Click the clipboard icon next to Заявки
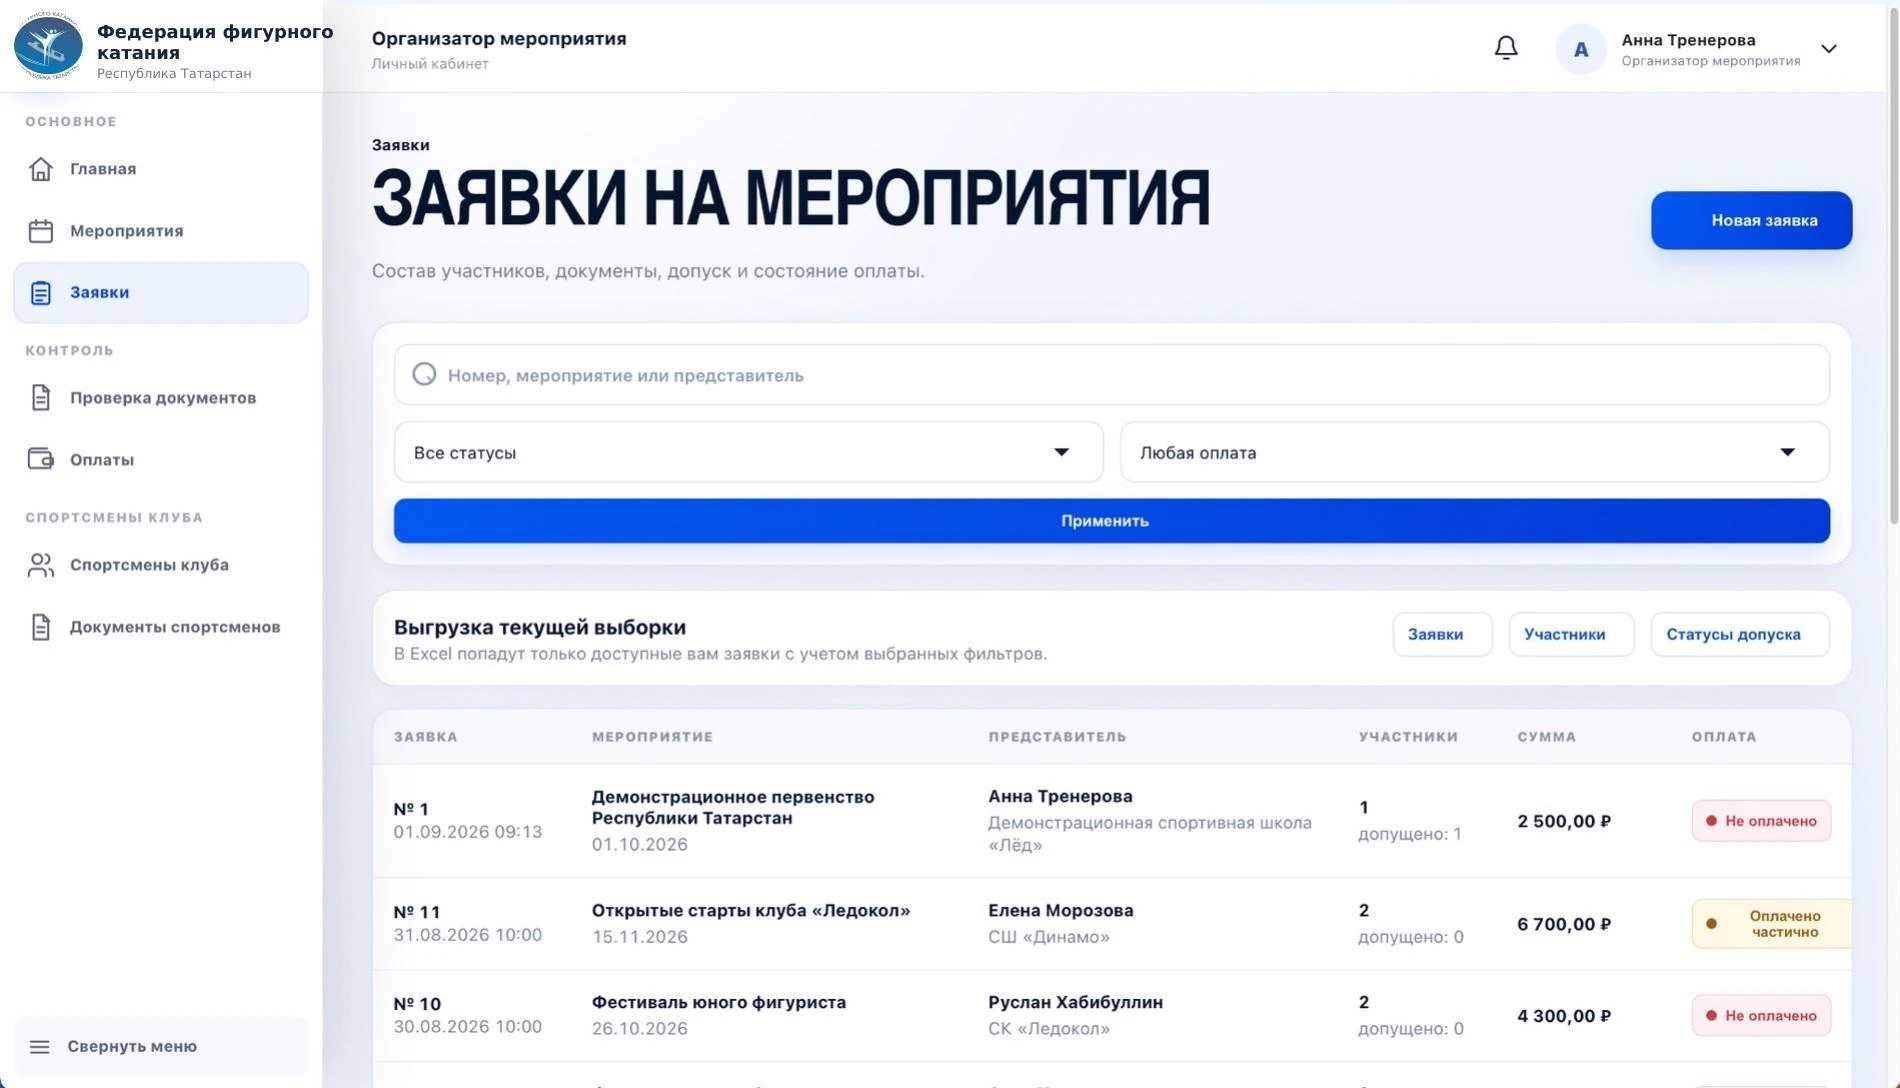1900x1088 pixels. pos(41,293)
